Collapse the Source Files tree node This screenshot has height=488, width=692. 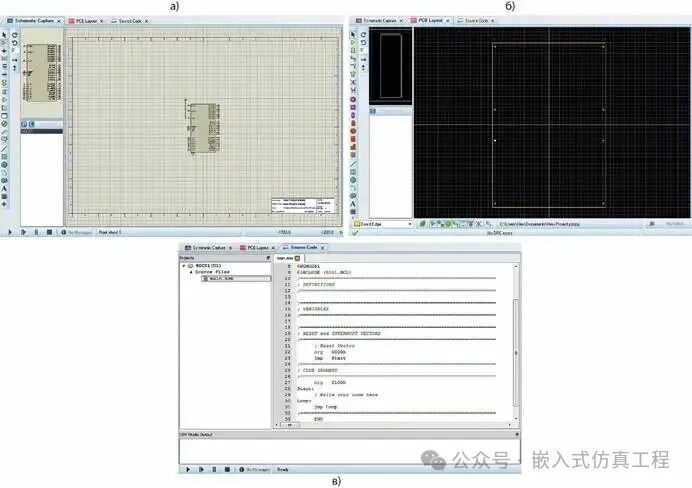click(x=191, y=272)
